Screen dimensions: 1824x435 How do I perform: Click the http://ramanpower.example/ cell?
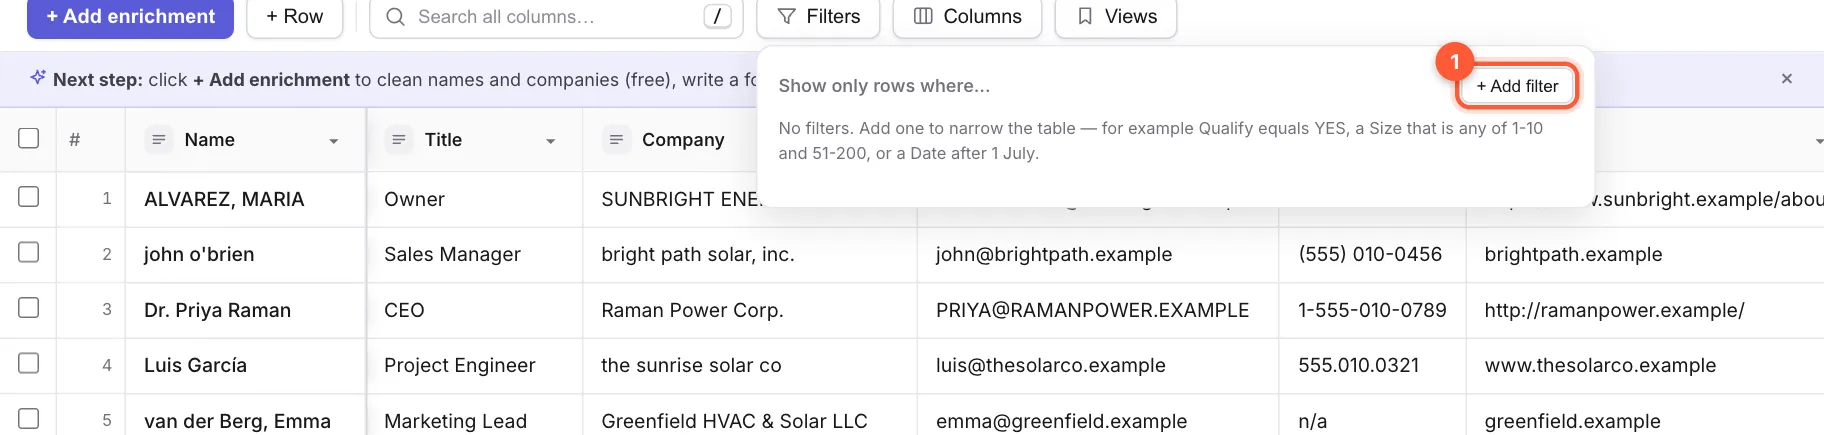click(1645, 310)
